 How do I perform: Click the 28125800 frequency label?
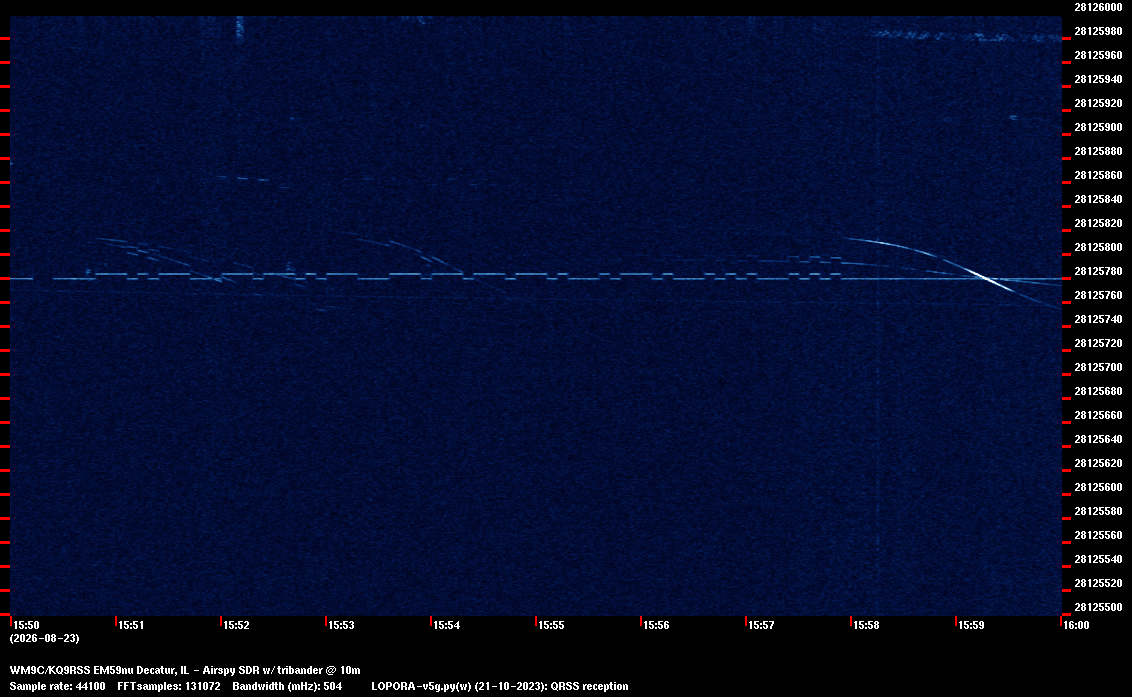[1098, 247]
